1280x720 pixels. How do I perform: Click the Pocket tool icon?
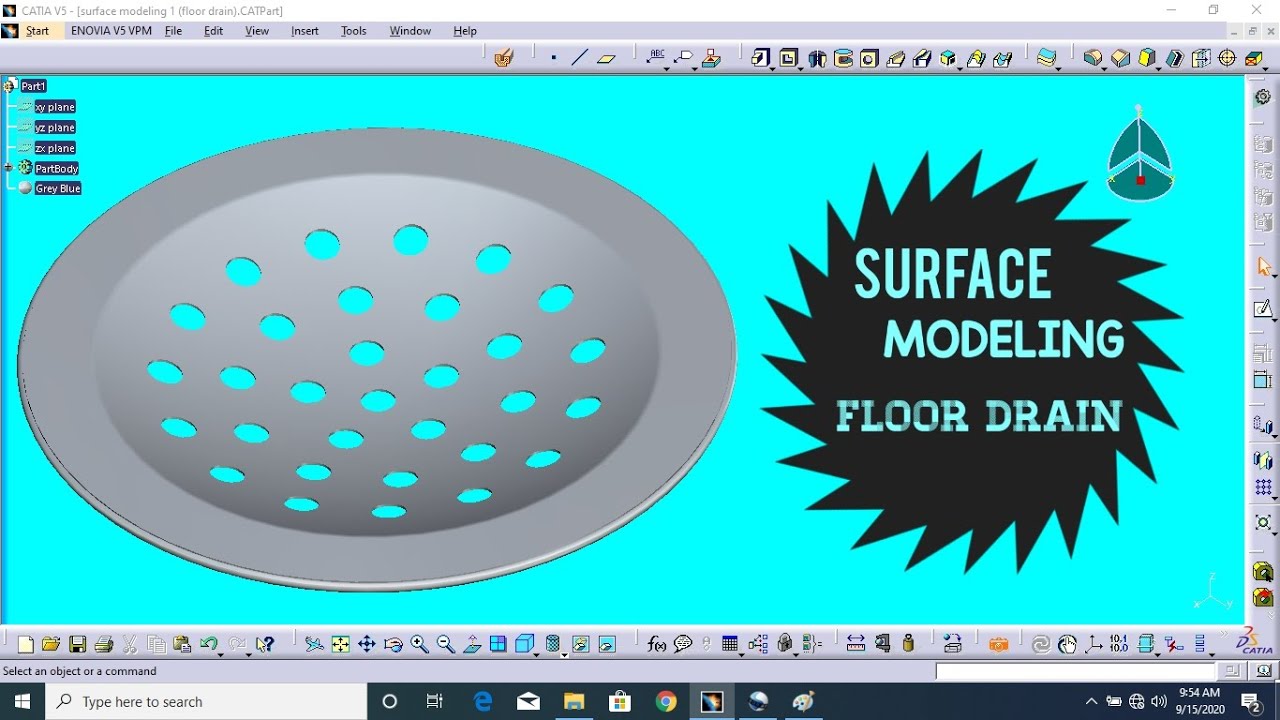coord(789,58)
